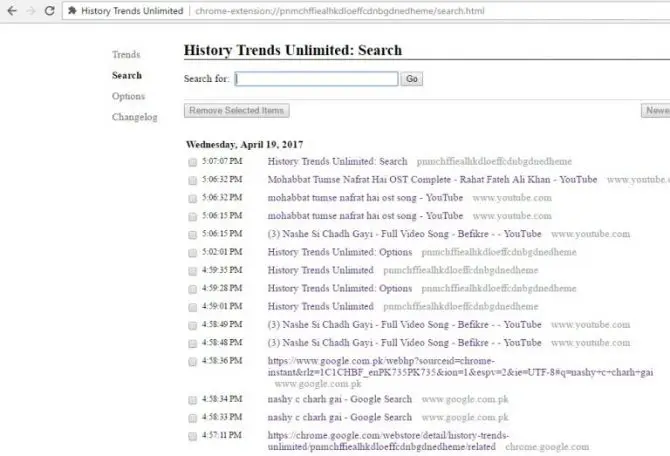Check the 5:06:32 PM Rahat Fateh Ali Khan entry
Image resolution: width=670 pixels, height=456 pixels.
(x=193, y=181)
